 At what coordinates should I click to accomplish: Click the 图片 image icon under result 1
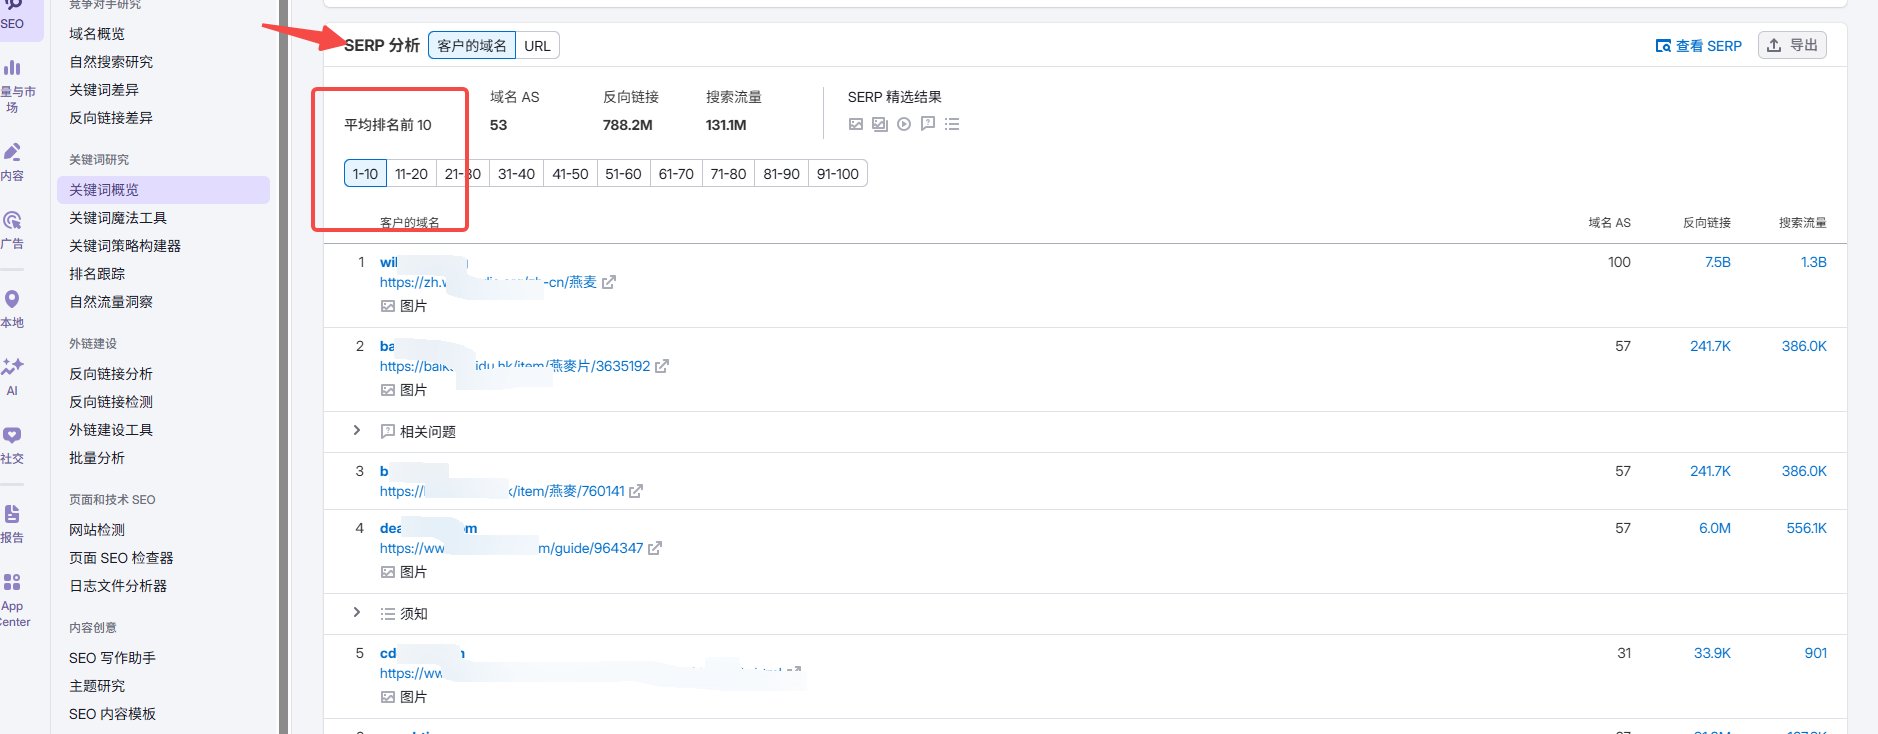click(x=388, y=306)
